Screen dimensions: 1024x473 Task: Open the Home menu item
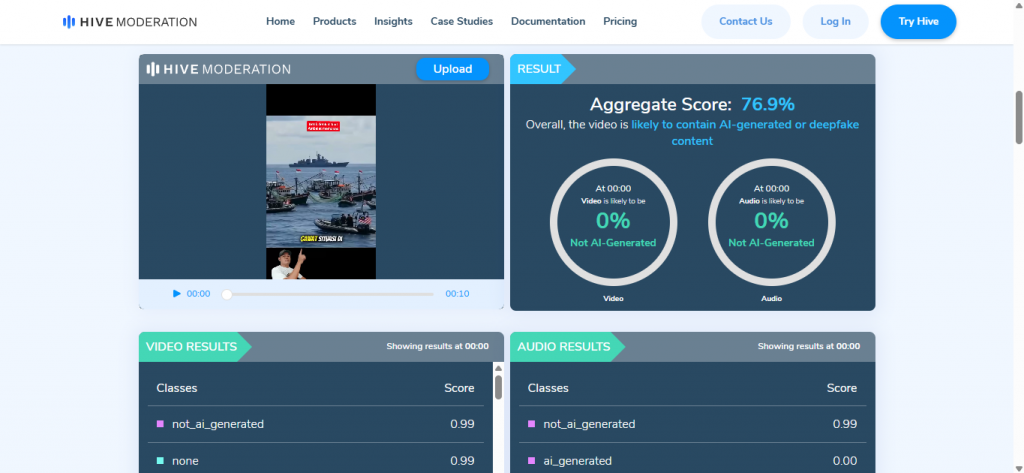click(x=280, y=21)
